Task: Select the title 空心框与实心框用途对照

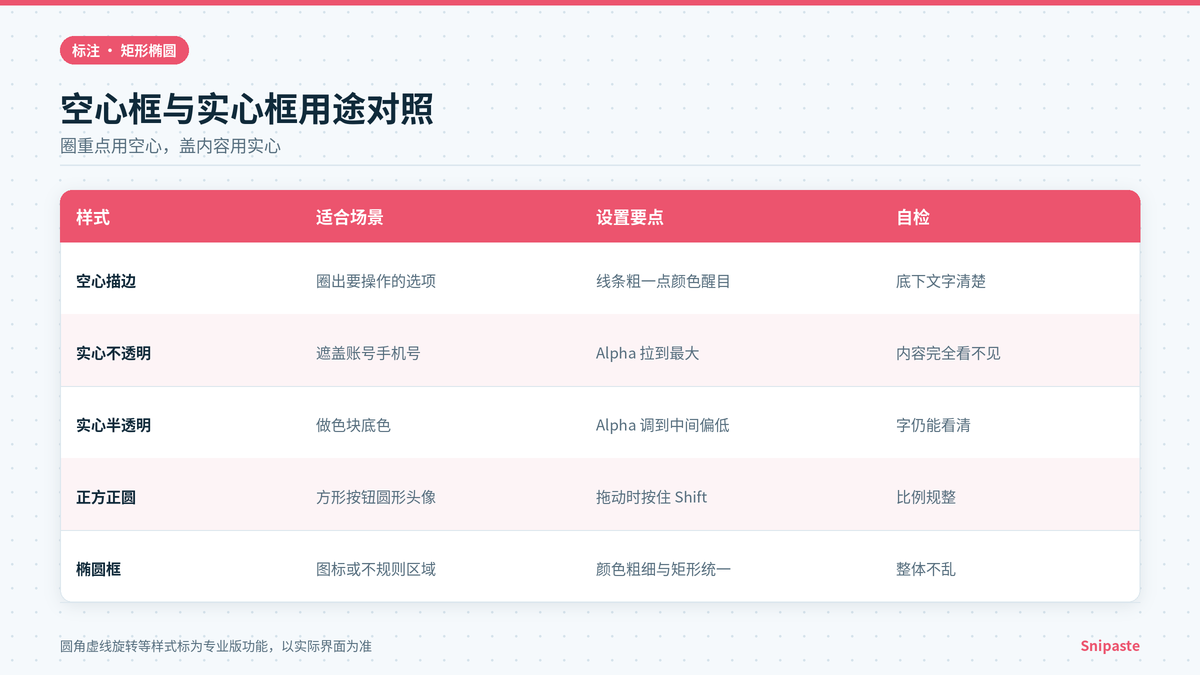Action: point(247,110)
